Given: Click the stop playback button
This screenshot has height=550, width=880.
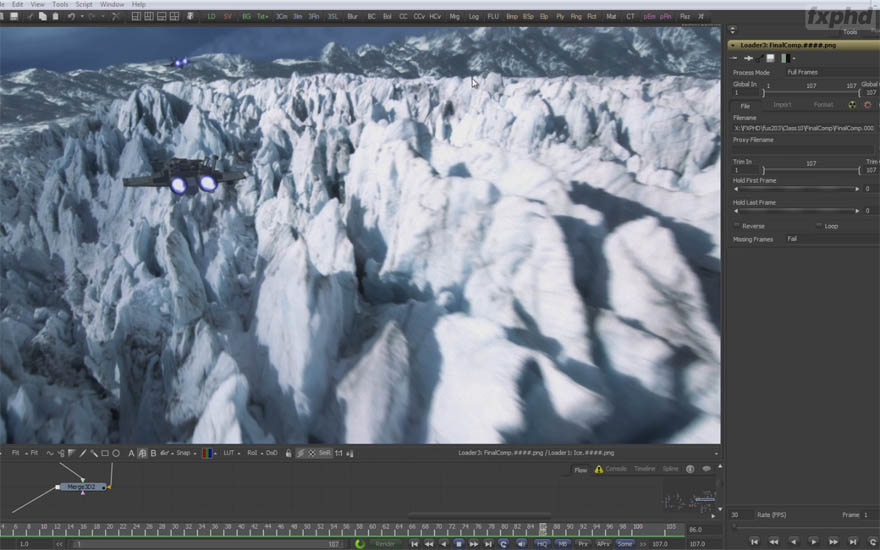Looking at the screenshot, I should 459,544.
